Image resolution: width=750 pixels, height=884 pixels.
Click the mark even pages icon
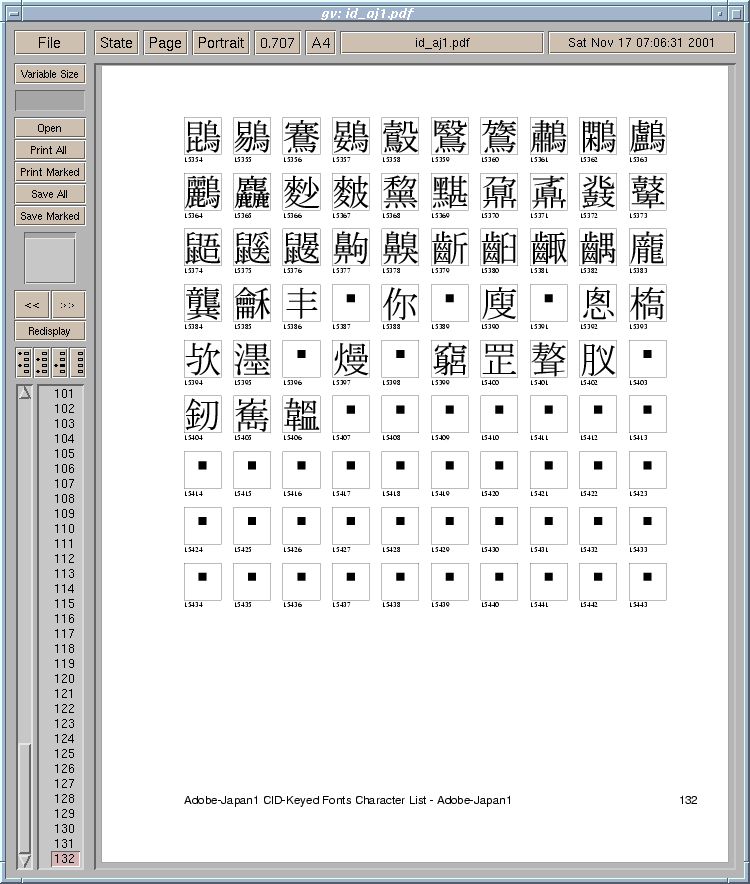click(42, 362)
